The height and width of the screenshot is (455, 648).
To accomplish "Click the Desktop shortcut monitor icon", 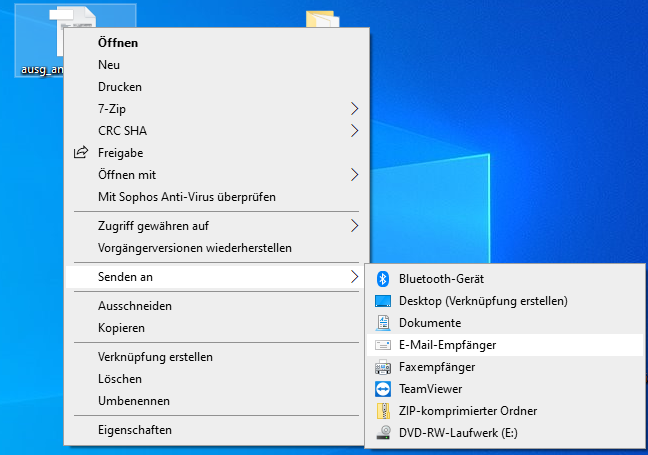I will pos(382,301).
